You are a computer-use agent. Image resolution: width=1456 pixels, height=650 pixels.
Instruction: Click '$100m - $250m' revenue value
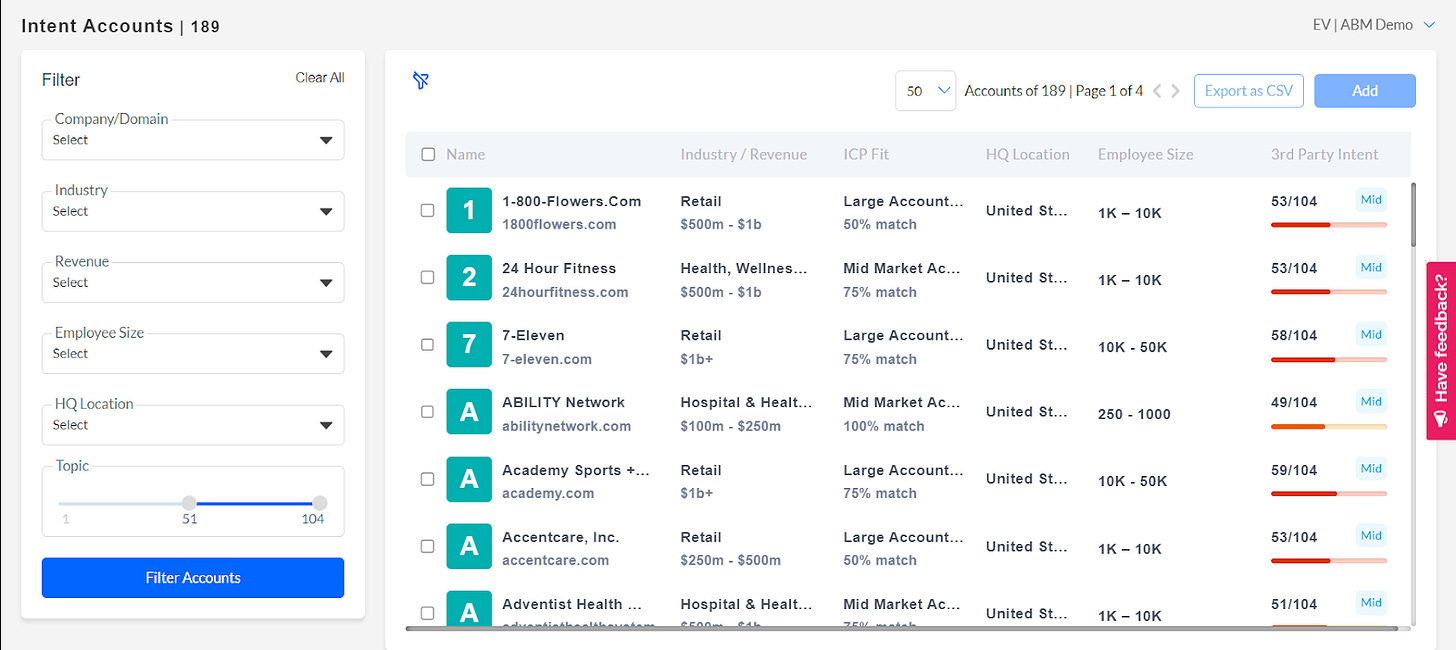731,426
